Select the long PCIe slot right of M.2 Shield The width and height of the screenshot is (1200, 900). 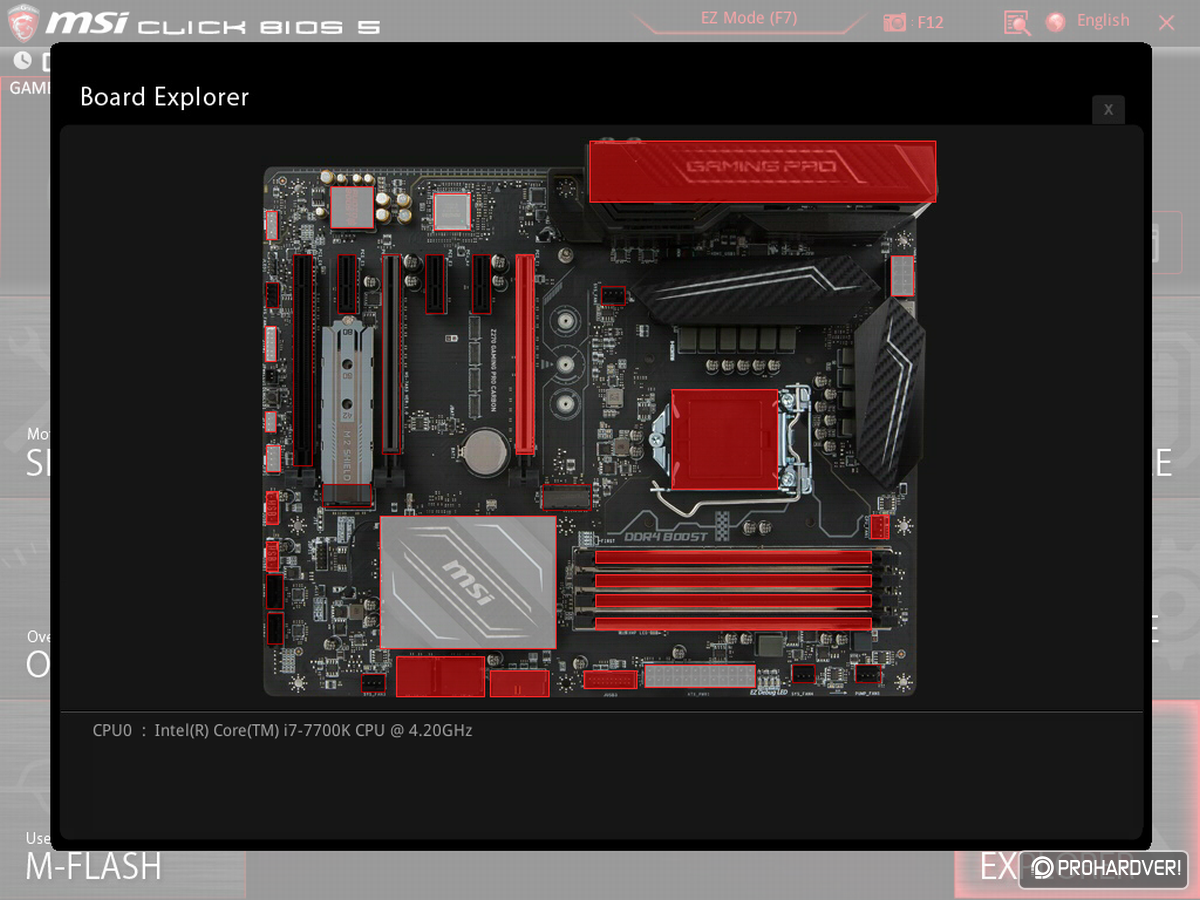pyautogui.click(x=392, y=355)
